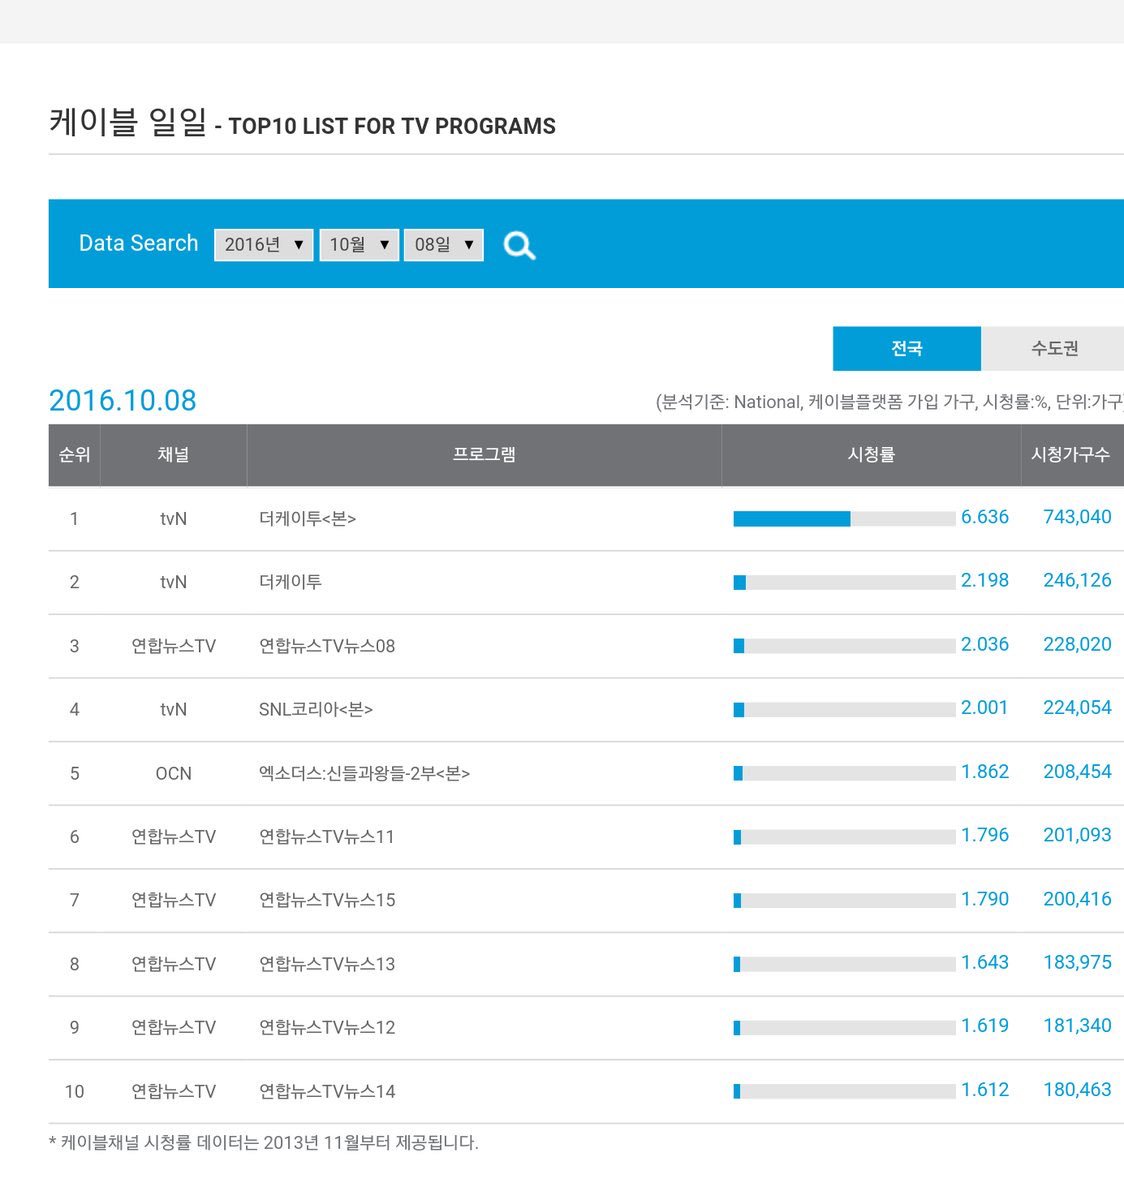Click 연합뉴스TV channel in the rank 3 row
Image resolution: width=1124 pixels, height=1200 pixels.
(173, 646)
